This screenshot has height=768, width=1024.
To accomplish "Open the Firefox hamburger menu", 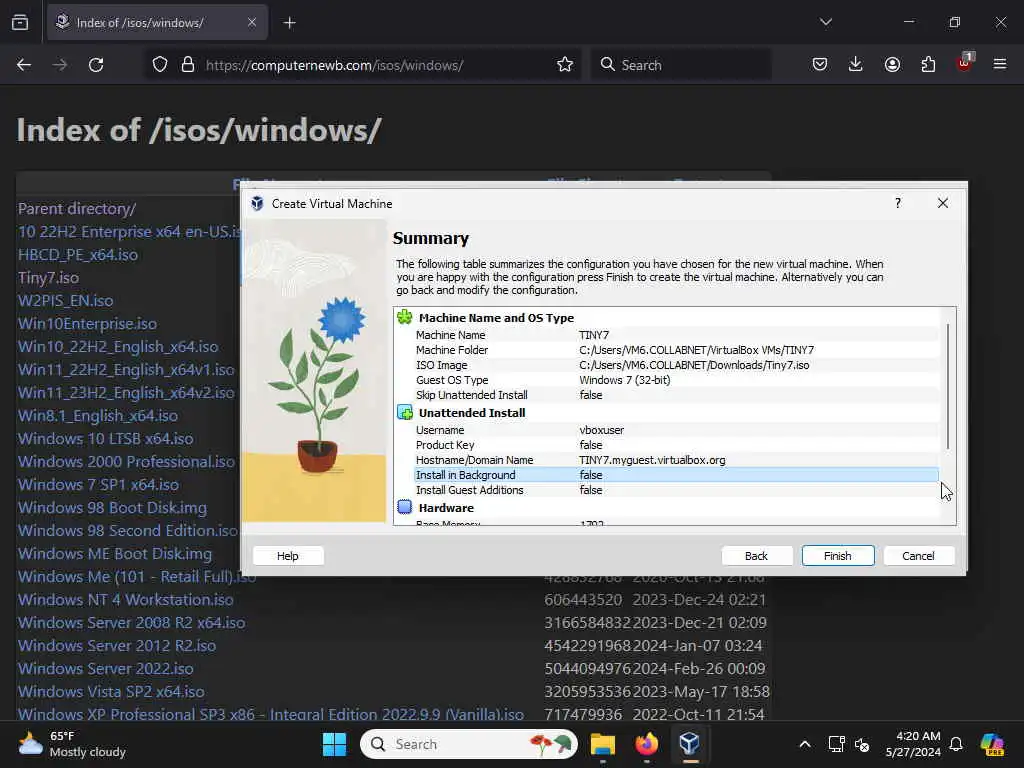I will click(x=1000, y=64).
